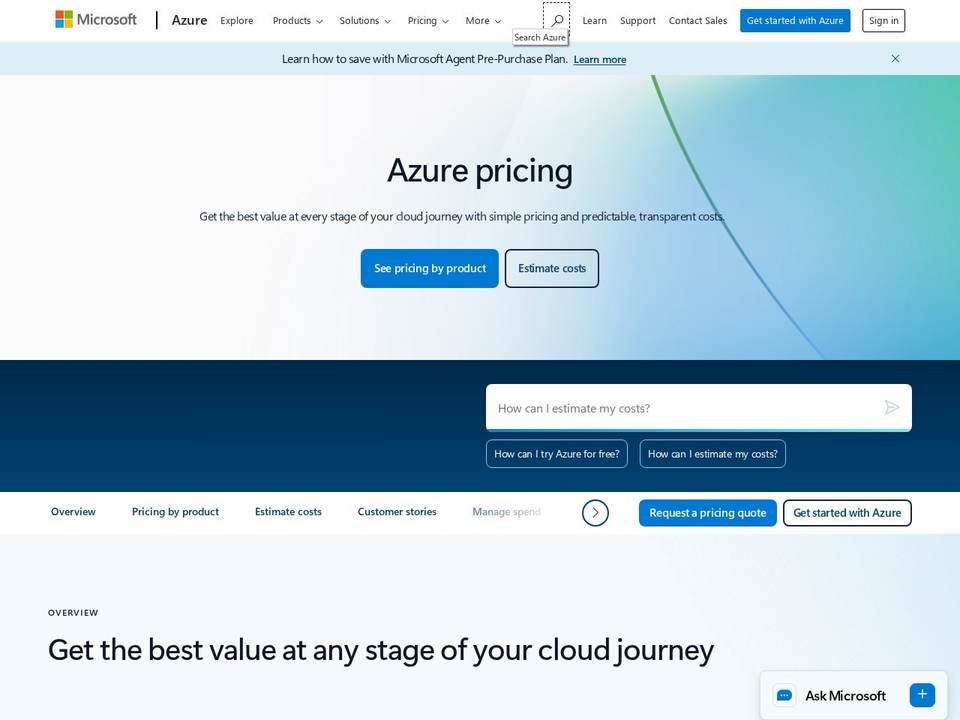960x720 pixels.
Task: Select the How can I try Azure for free suggestion
Action: coord(557,454)
